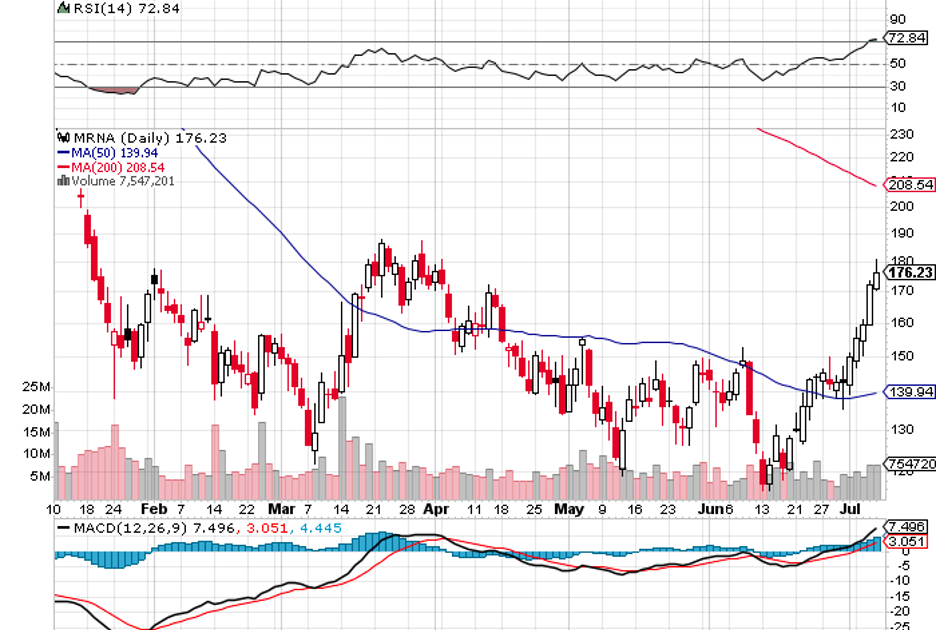Click the Jun marker on the date axis
Viewport: 936px width, 630px height.
pyautogui.click(x=707, y=508)
